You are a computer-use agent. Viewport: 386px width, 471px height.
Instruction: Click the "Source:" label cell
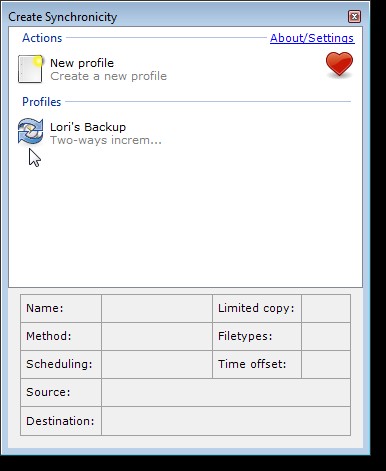(61, 392)
